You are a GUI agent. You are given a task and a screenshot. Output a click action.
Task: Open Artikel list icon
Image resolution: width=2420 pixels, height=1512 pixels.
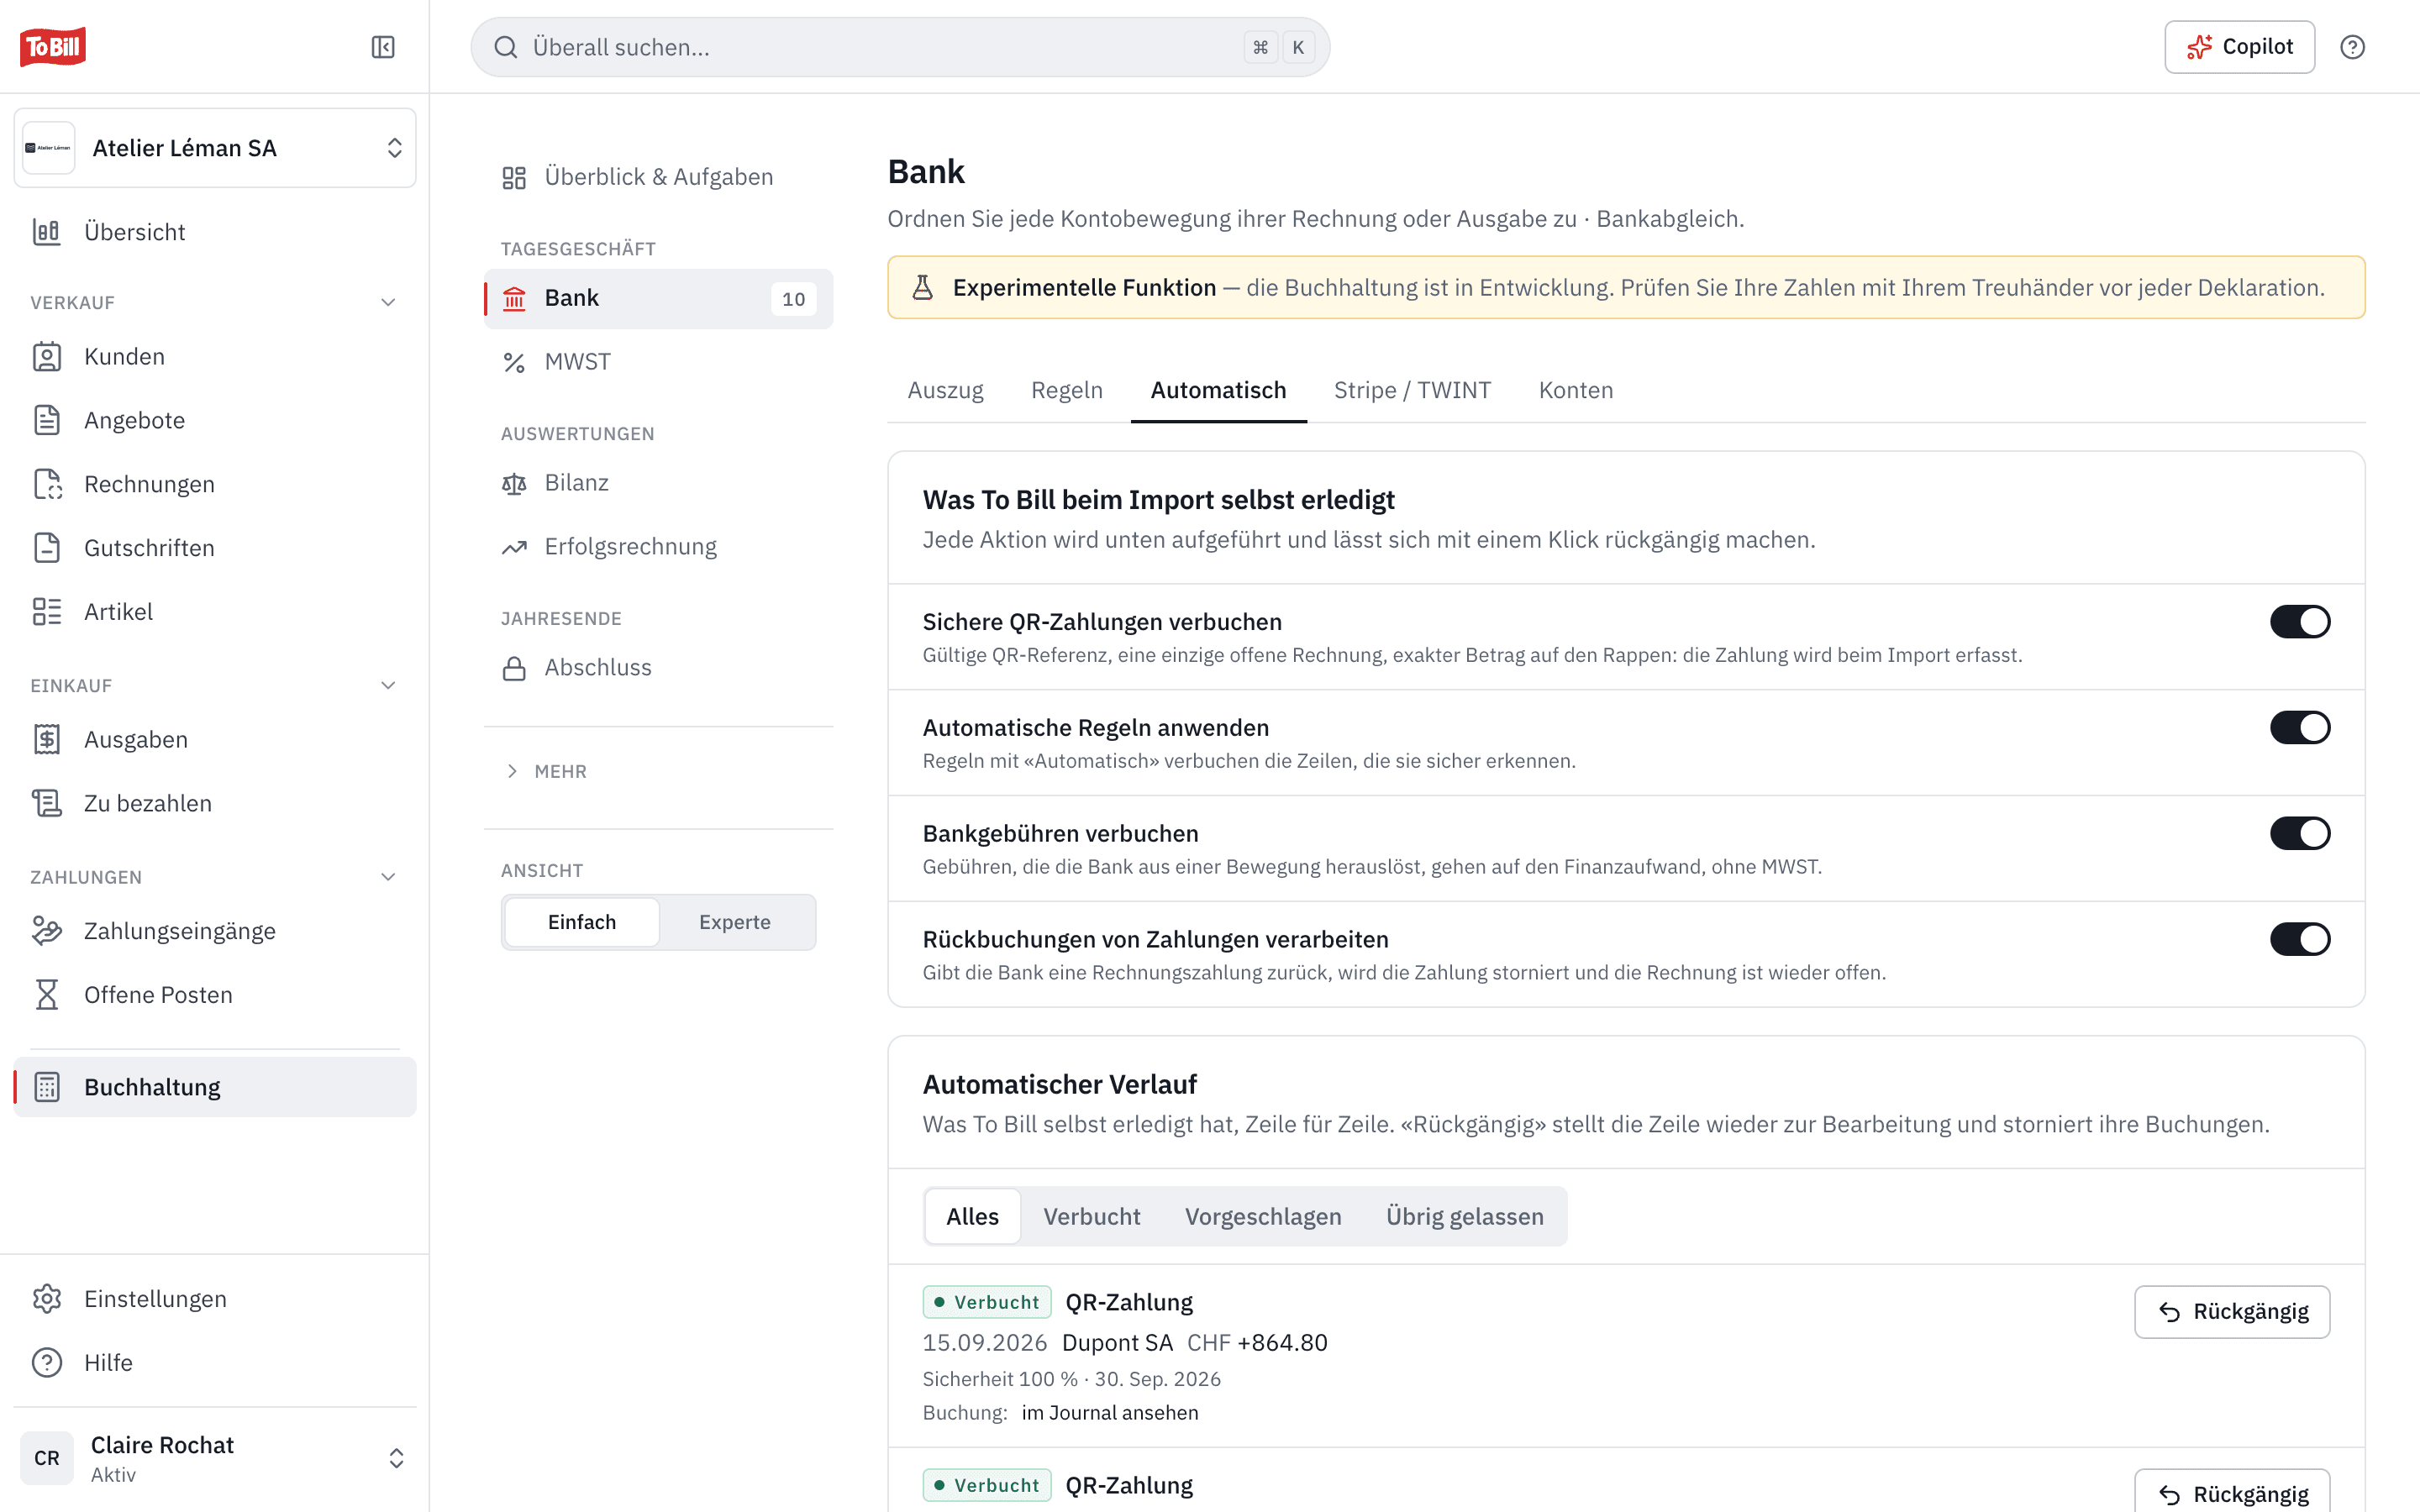[x=47, y=612]
